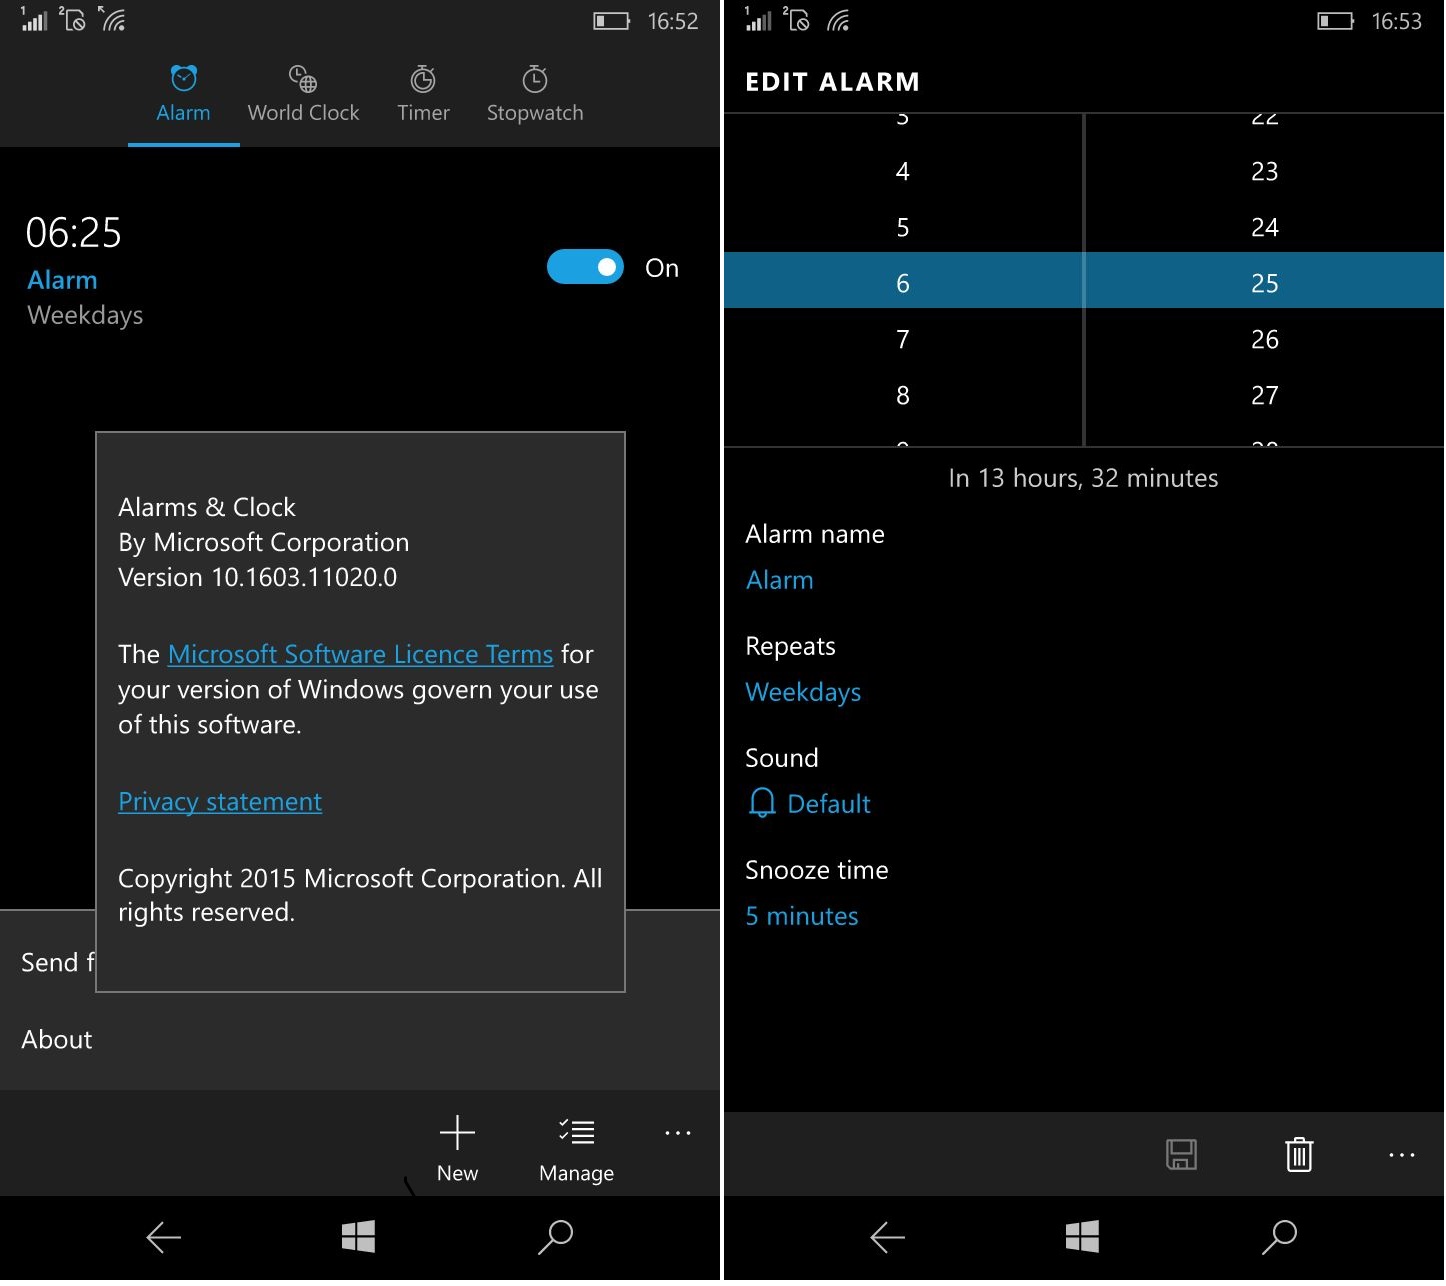Switch to the Stopwatch tab
This screenshot has height=1286, width=1446.
pos(535,94)
